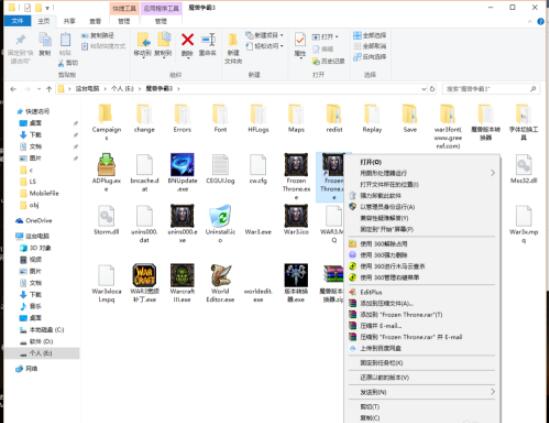This screenshot has height=423, width=549.
Task: Open the recent locations dropdown arrow
Action: click(x=39, y=89)
